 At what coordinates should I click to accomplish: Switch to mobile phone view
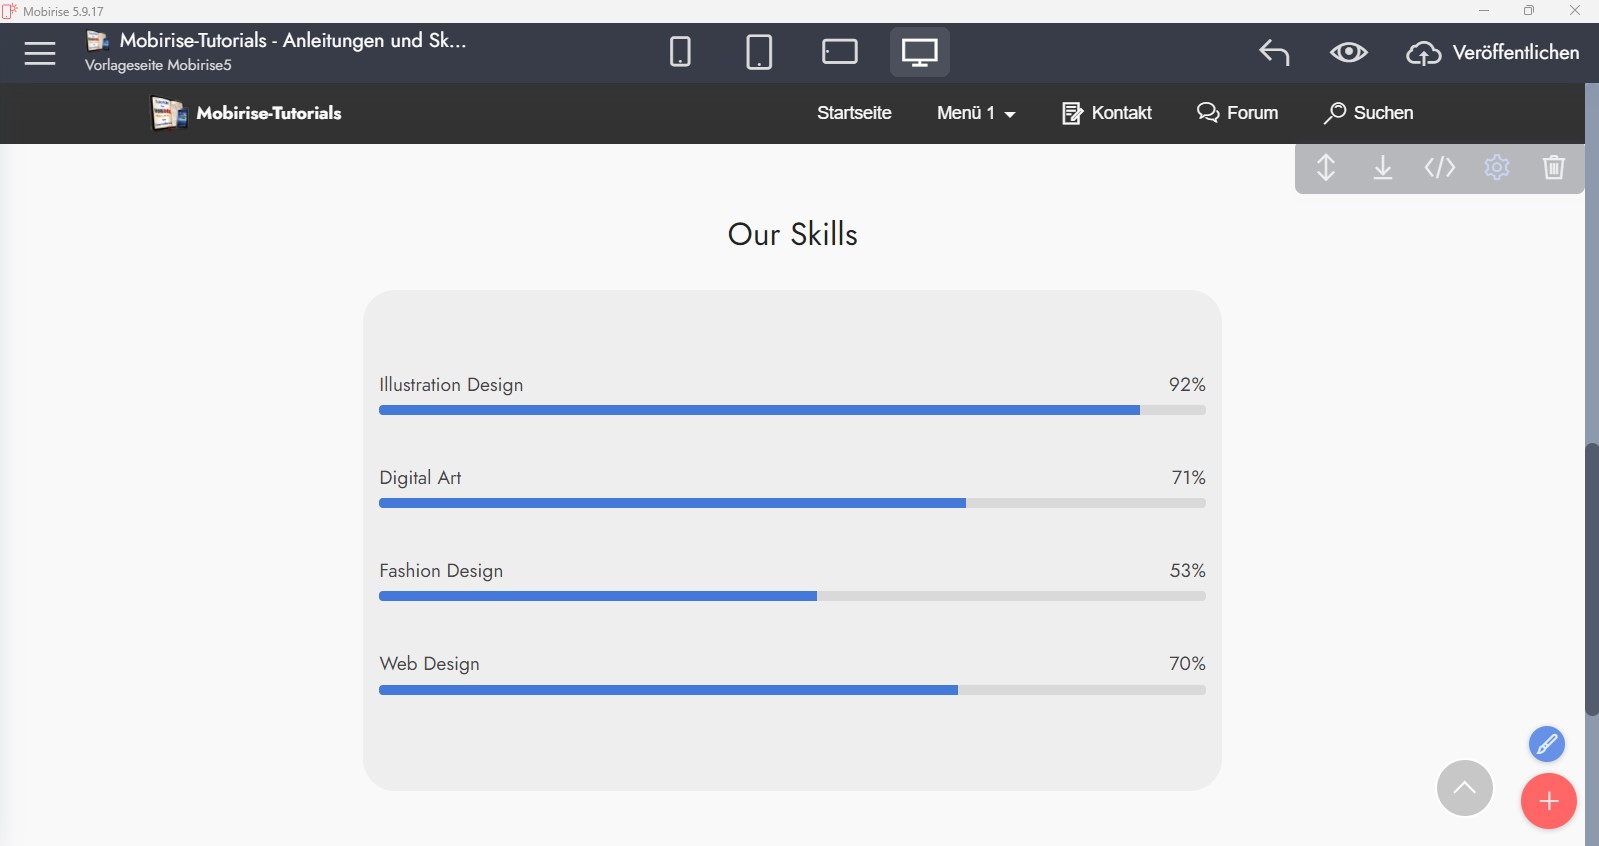pos(680,52)
